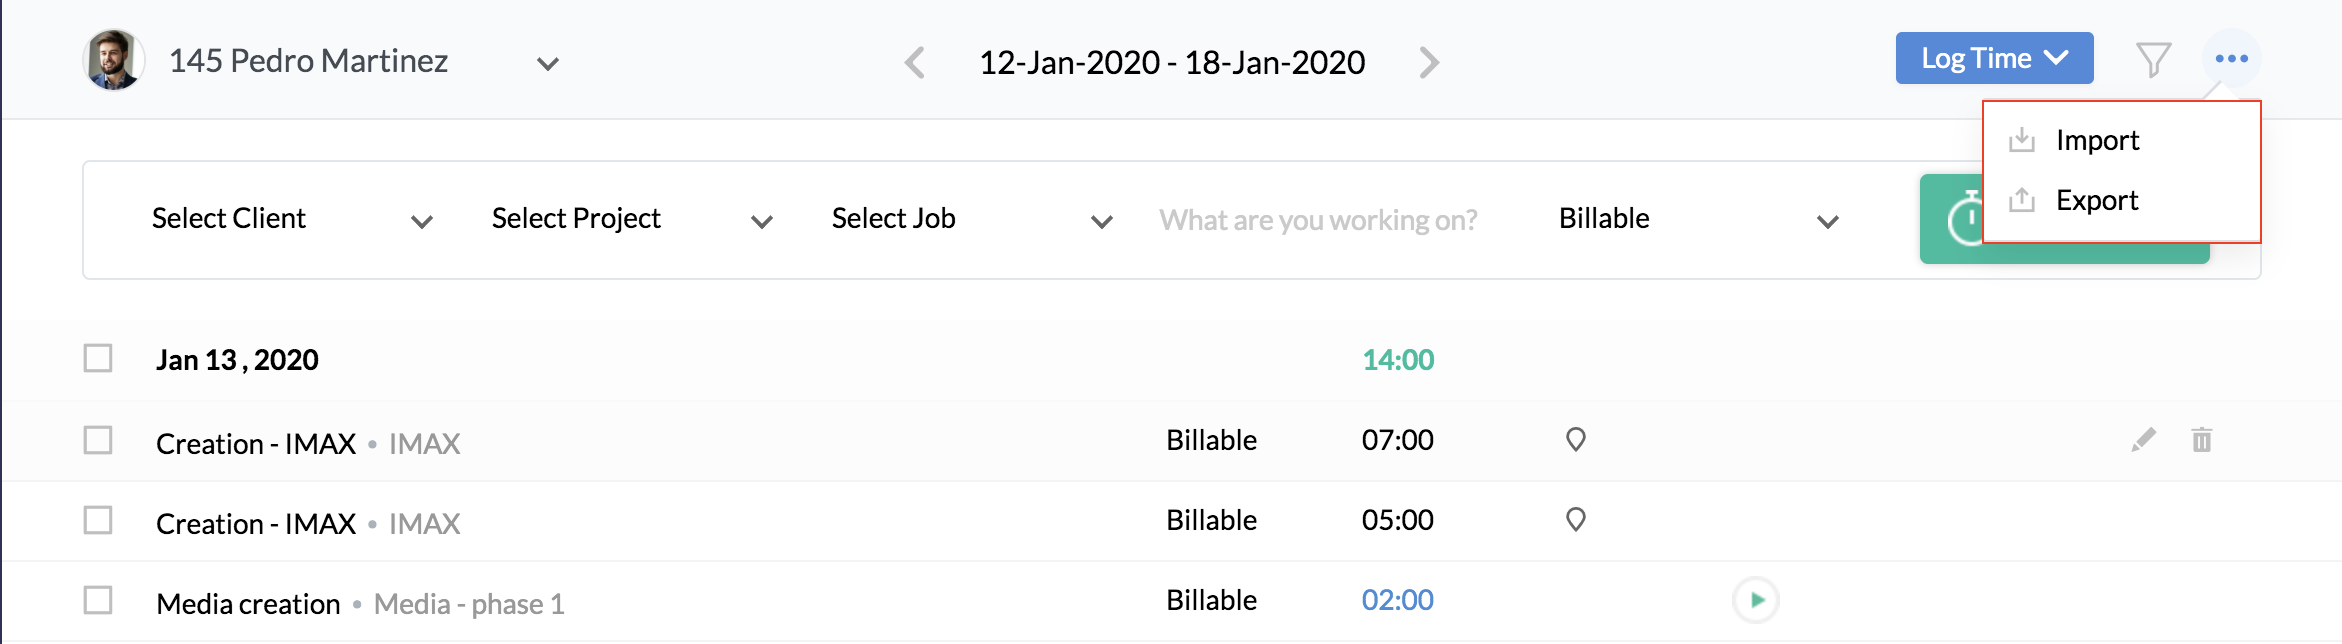Choose Import from the menu
The height and width of the screenshot is (644, 2342).
2097,141
